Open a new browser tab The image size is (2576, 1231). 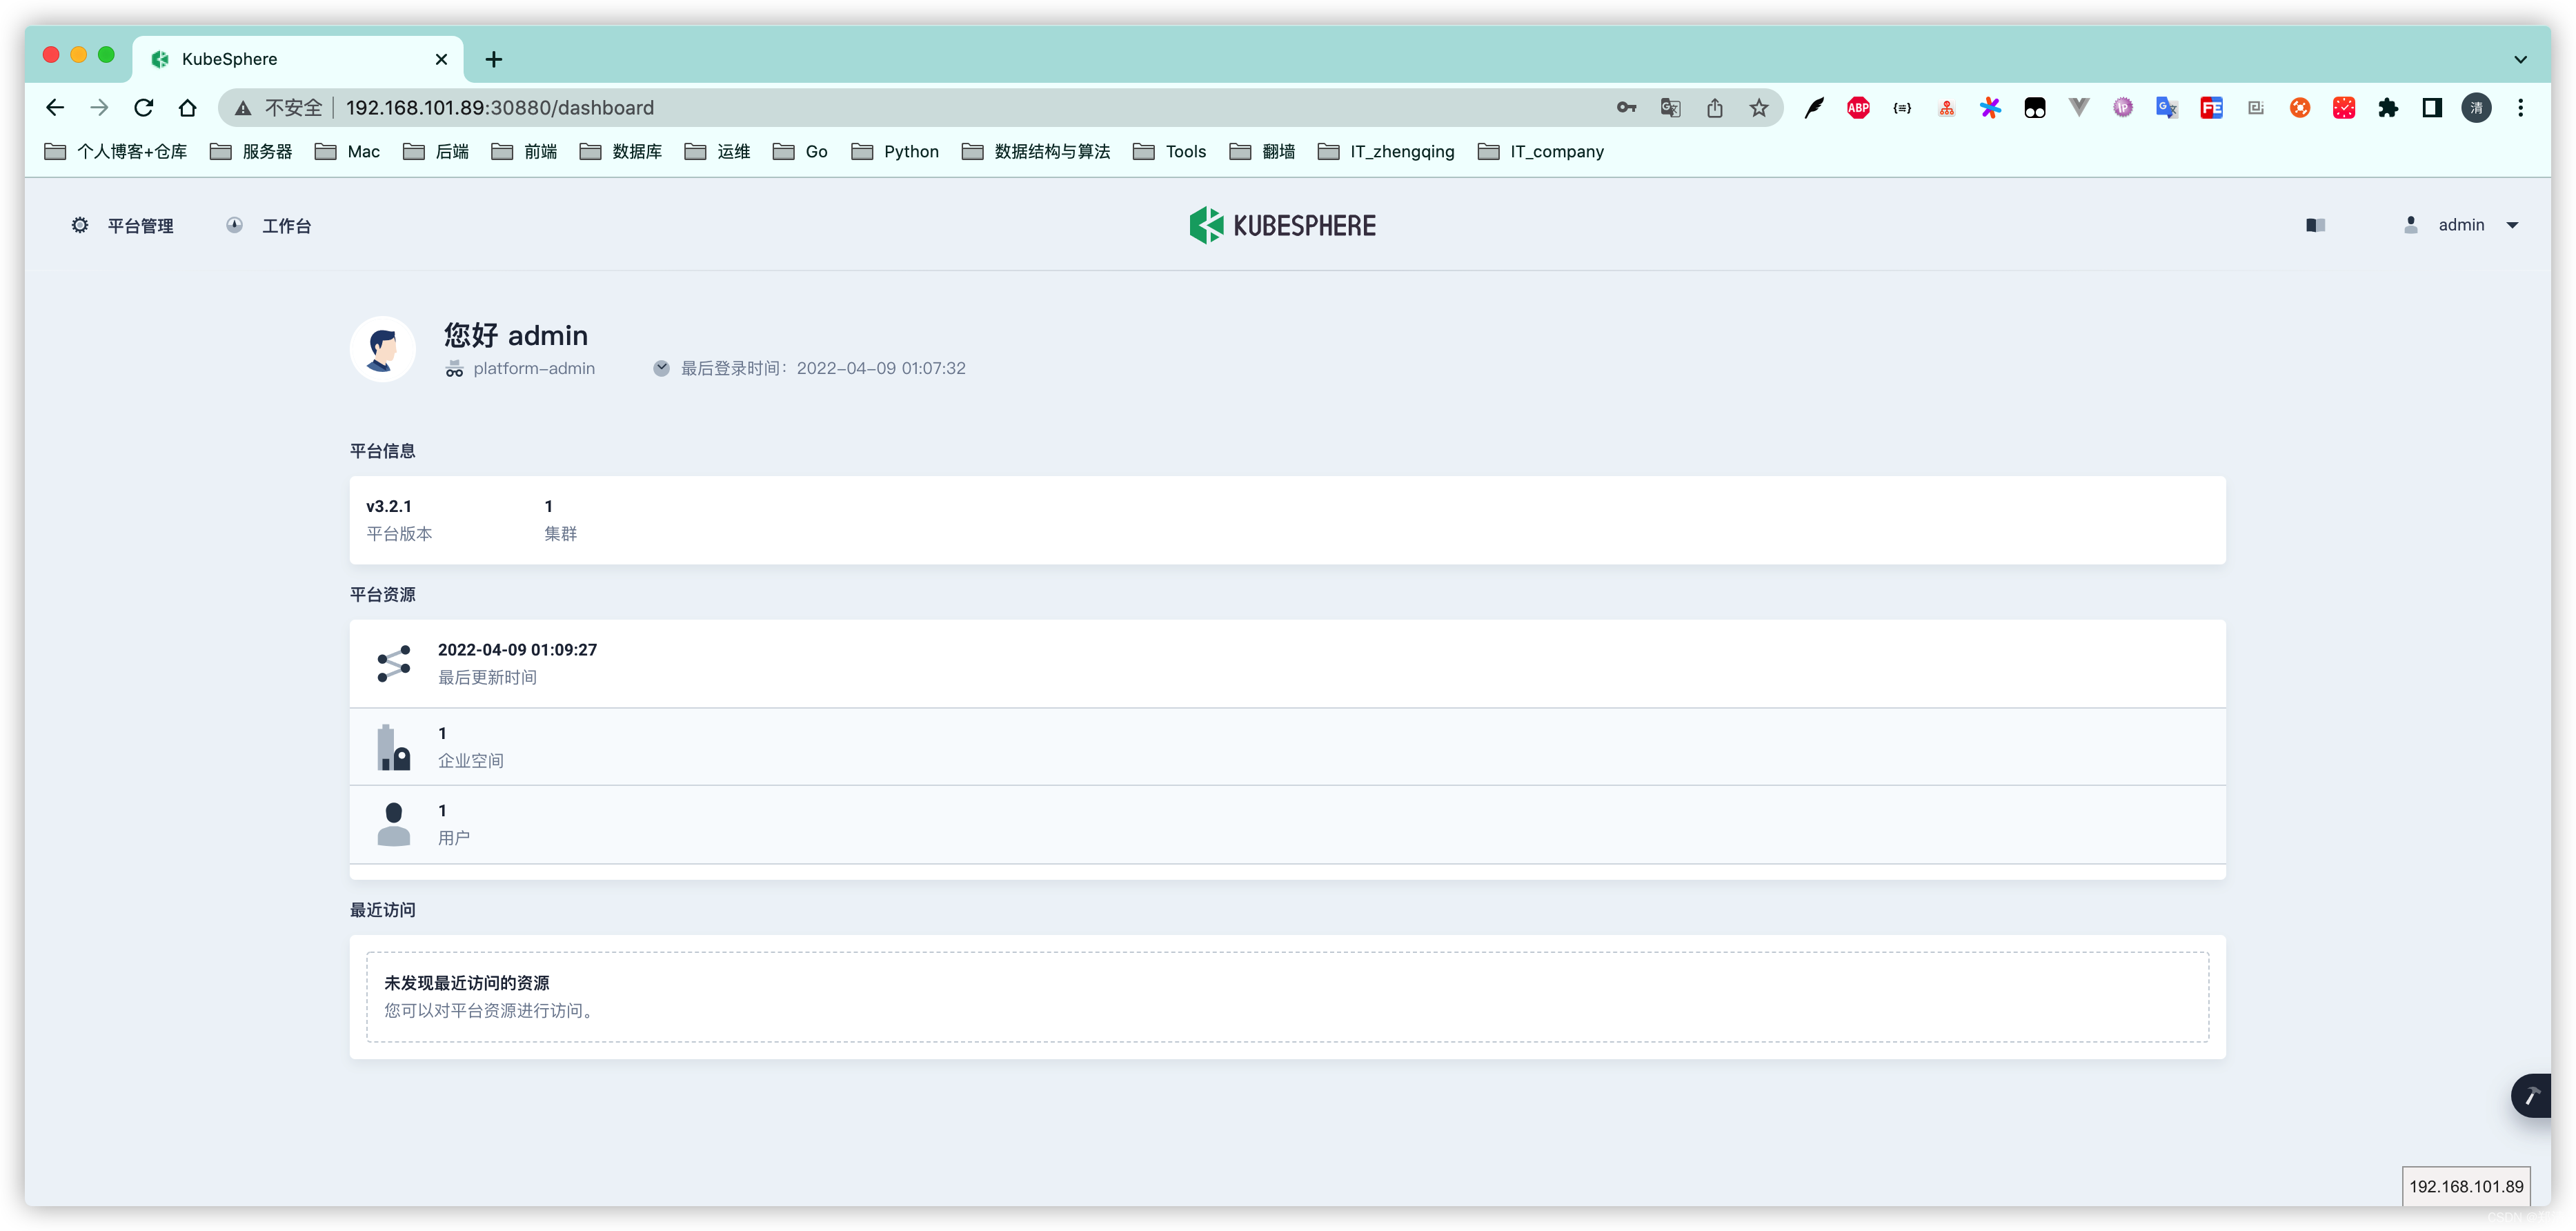[x=494, y=59]
